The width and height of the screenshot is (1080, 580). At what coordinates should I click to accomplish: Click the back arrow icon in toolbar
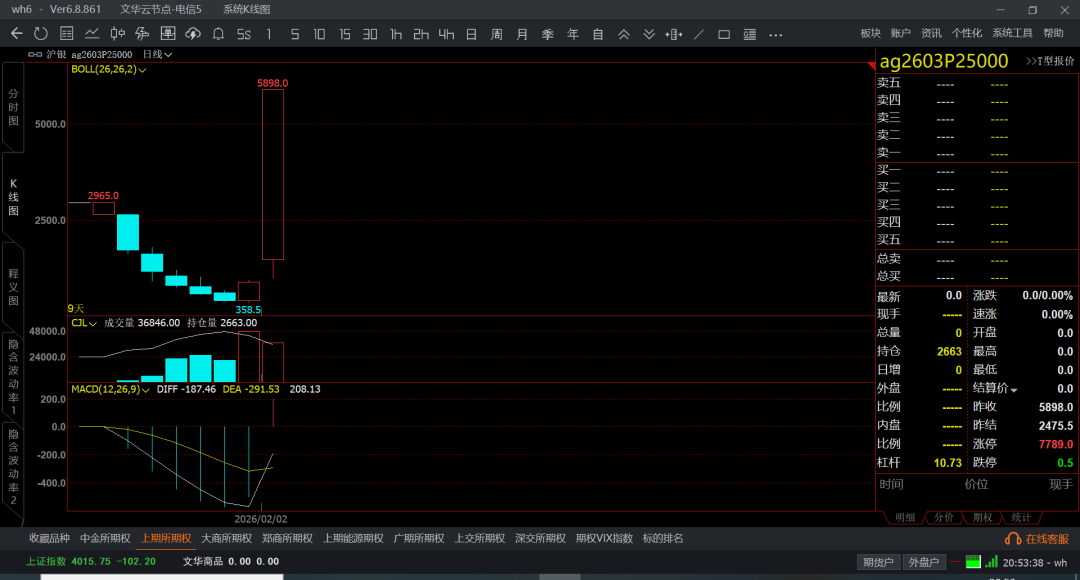(x=17, y=34)
